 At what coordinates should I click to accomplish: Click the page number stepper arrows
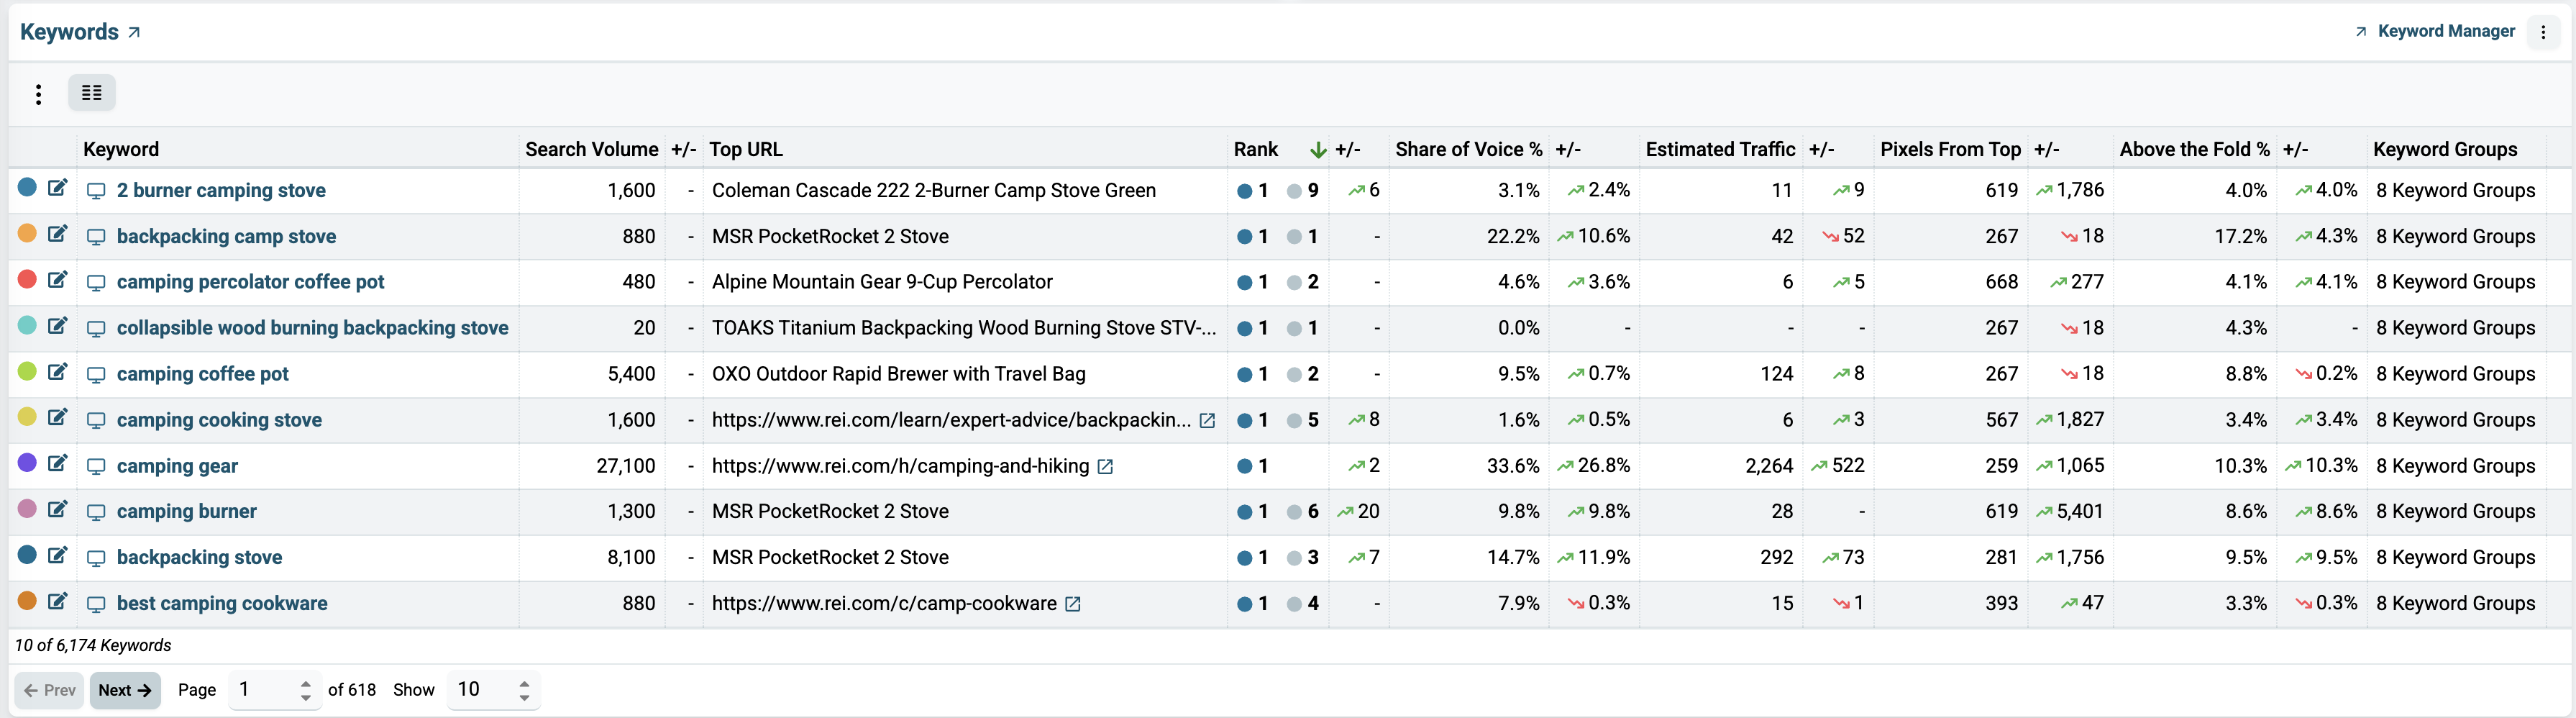[306, 690]
